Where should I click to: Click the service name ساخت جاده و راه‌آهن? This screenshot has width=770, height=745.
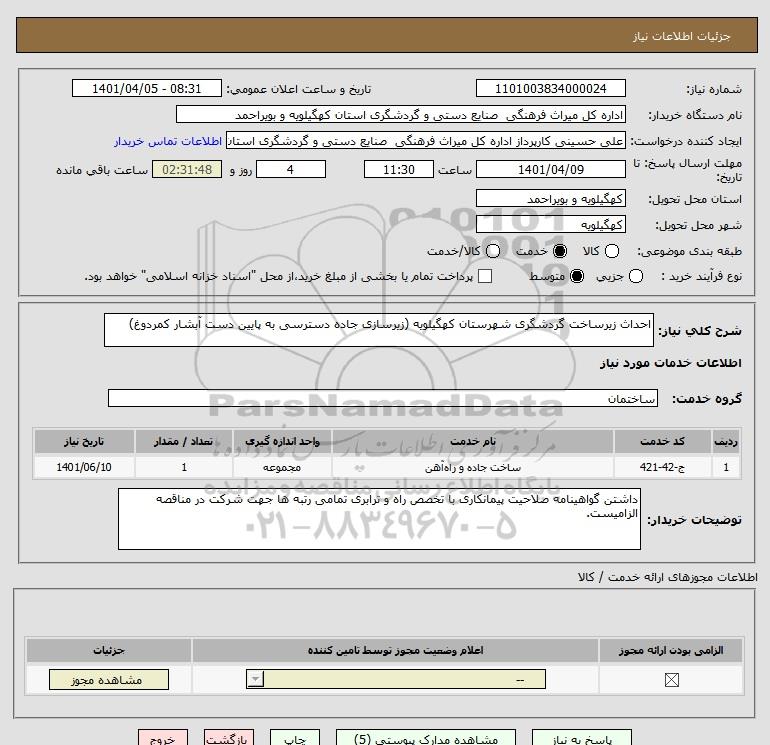coord(472,467)
